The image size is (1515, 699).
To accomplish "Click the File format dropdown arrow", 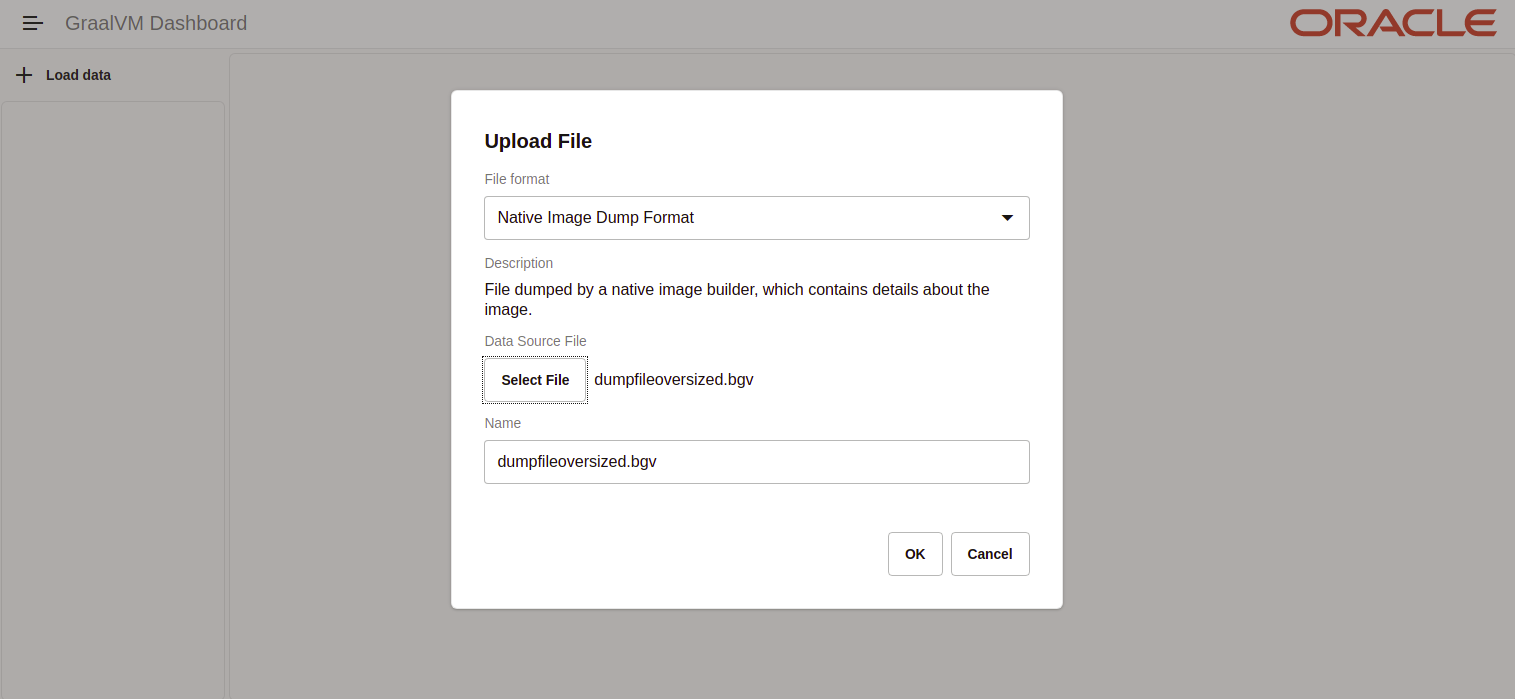I will point(1007,218).
